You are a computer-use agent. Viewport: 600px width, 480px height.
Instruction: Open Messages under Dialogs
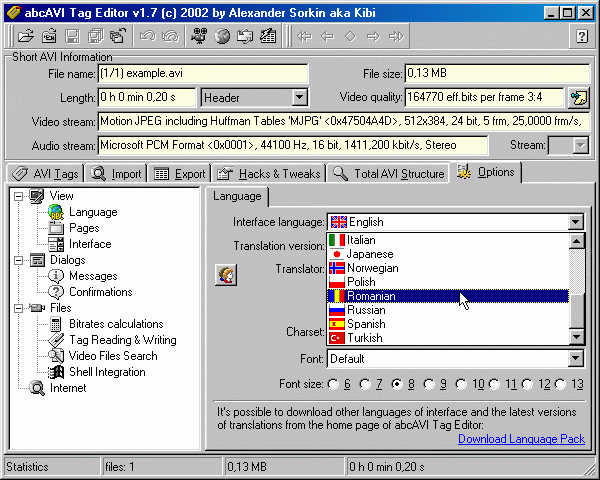(93, 276)
